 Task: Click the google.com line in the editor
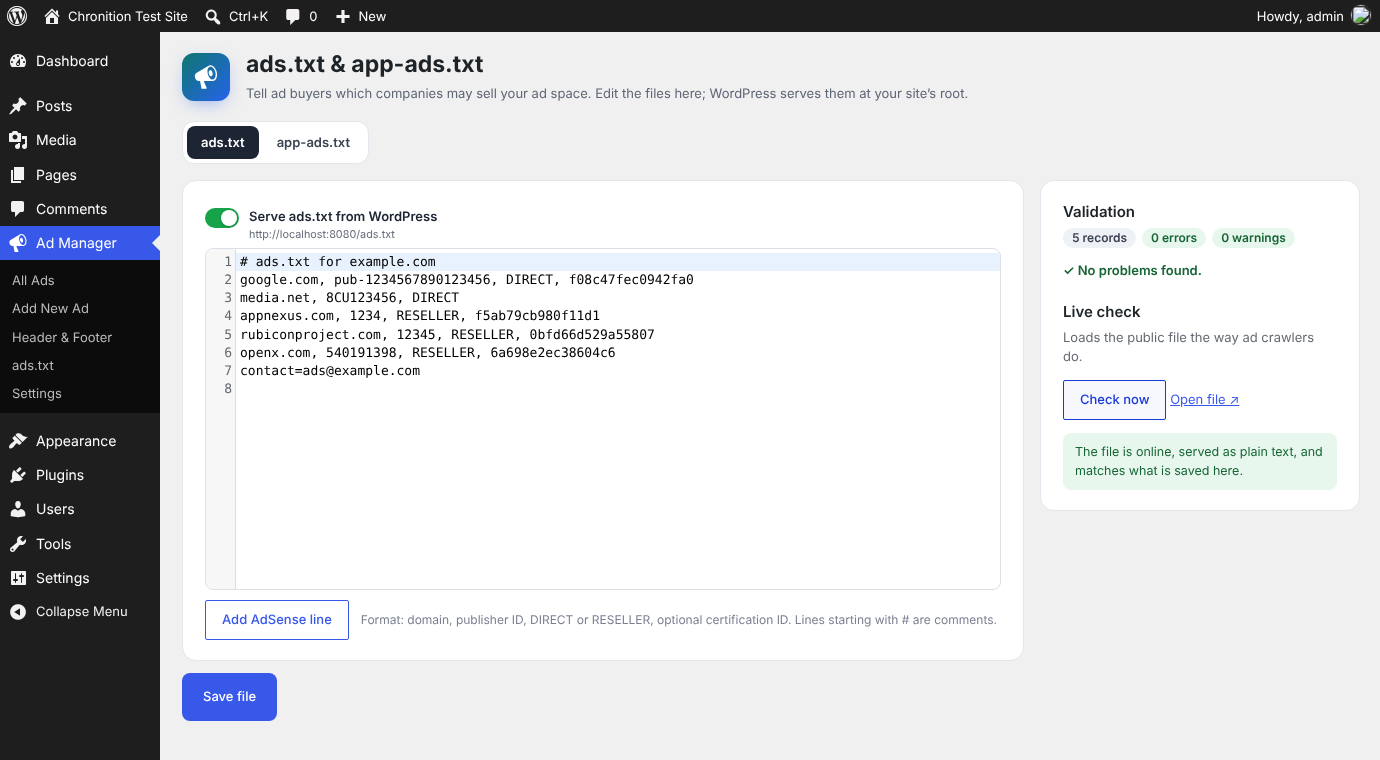[x=467, y=280]
